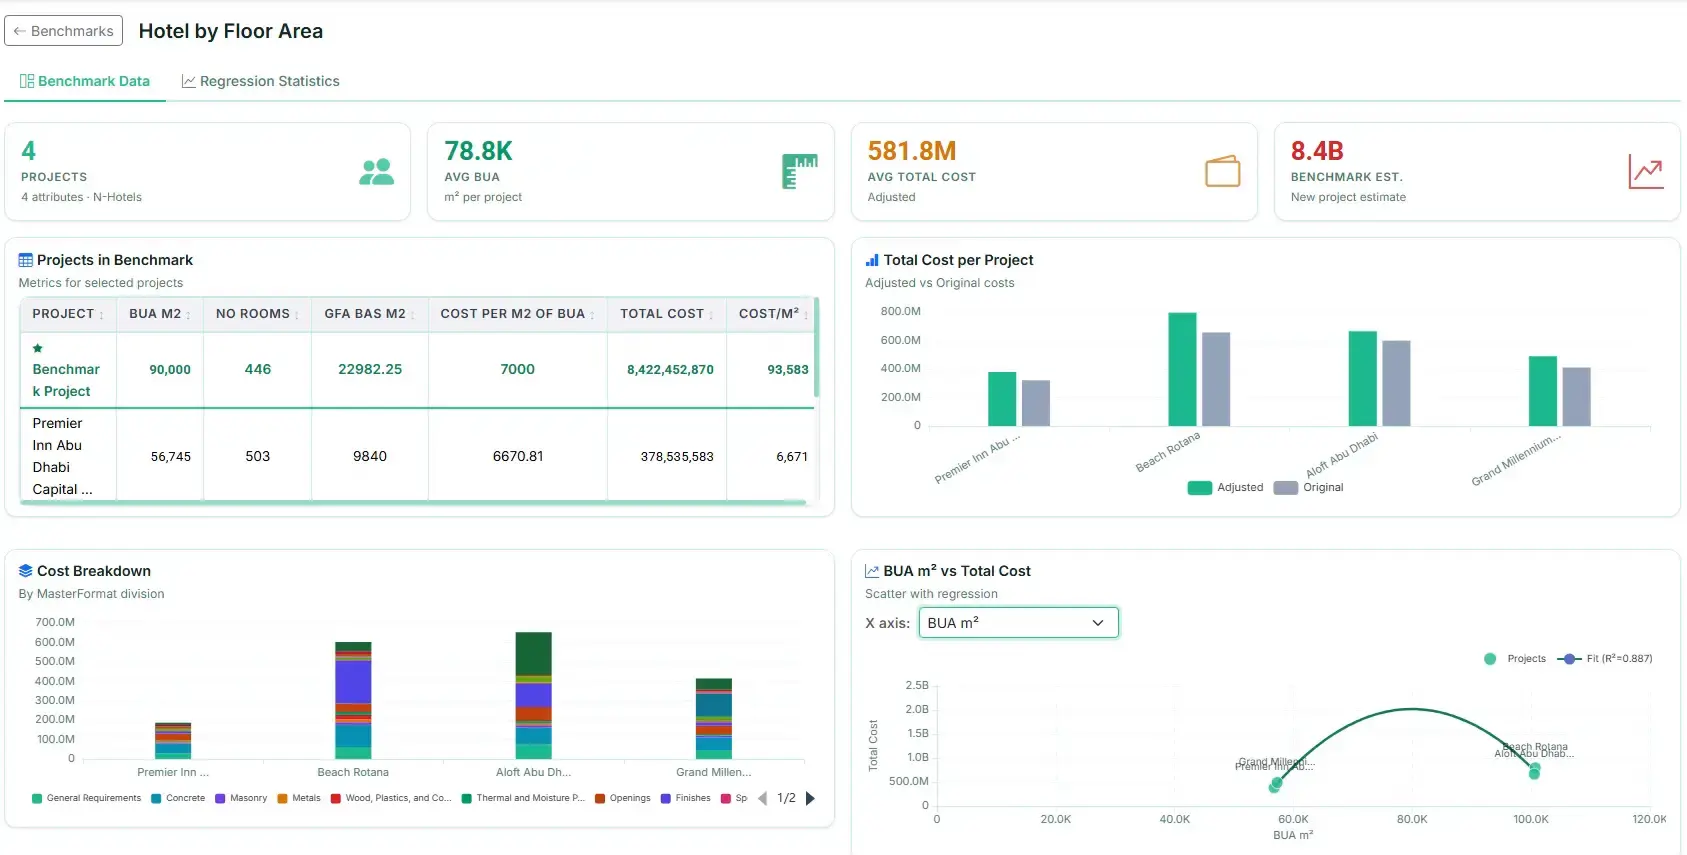Image resolution: width=1687 pixels, height=855 pixels.
Task: Toggle Finishes entry in breakdown legend
Action: point(686,798)
